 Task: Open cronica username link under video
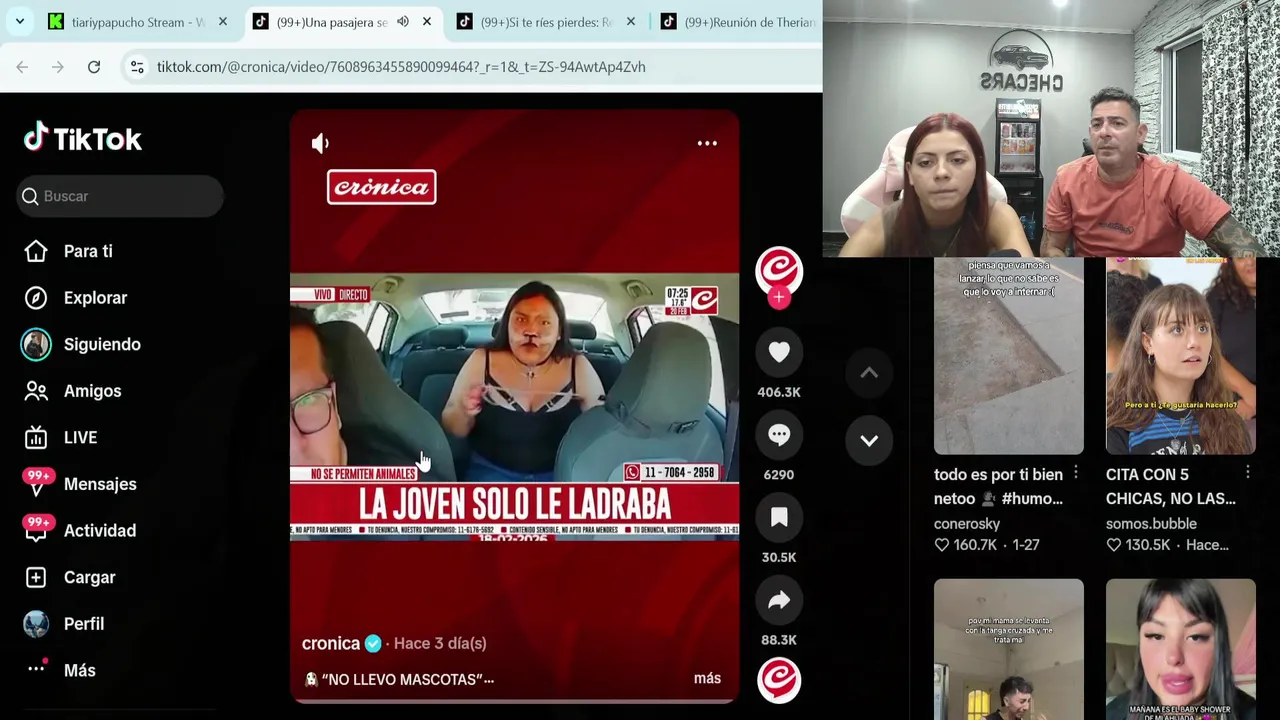coord(331,643)
